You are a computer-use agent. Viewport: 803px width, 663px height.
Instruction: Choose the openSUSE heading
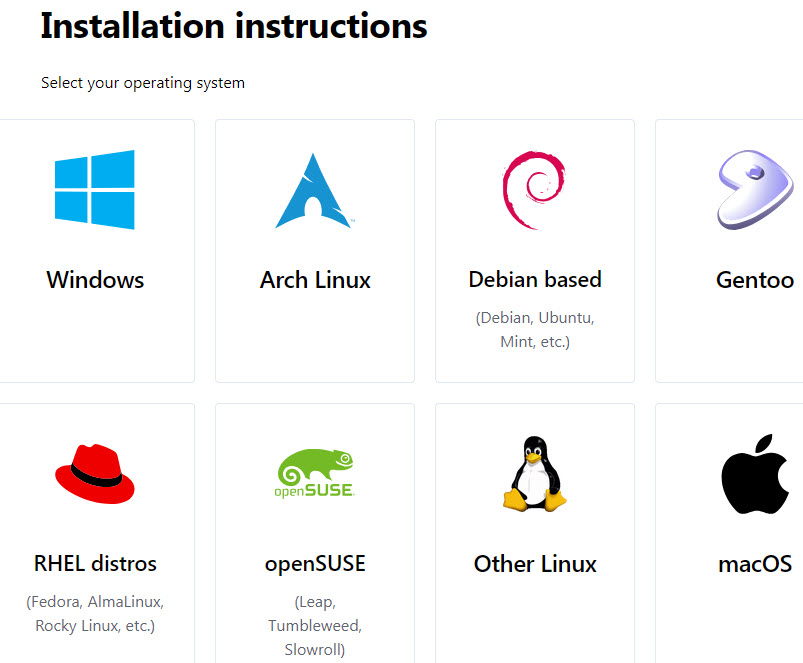pos(315,564)
